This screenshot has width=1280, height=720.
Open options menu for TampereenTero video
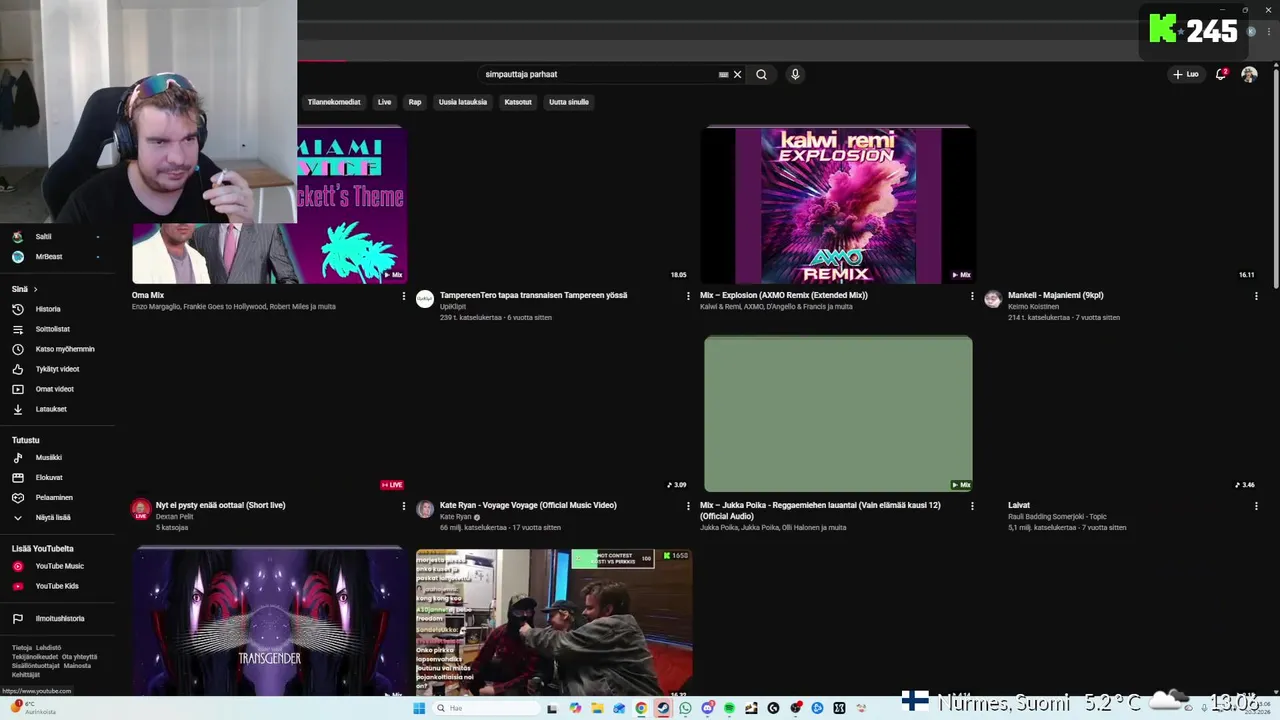click(x=688, y=296)
